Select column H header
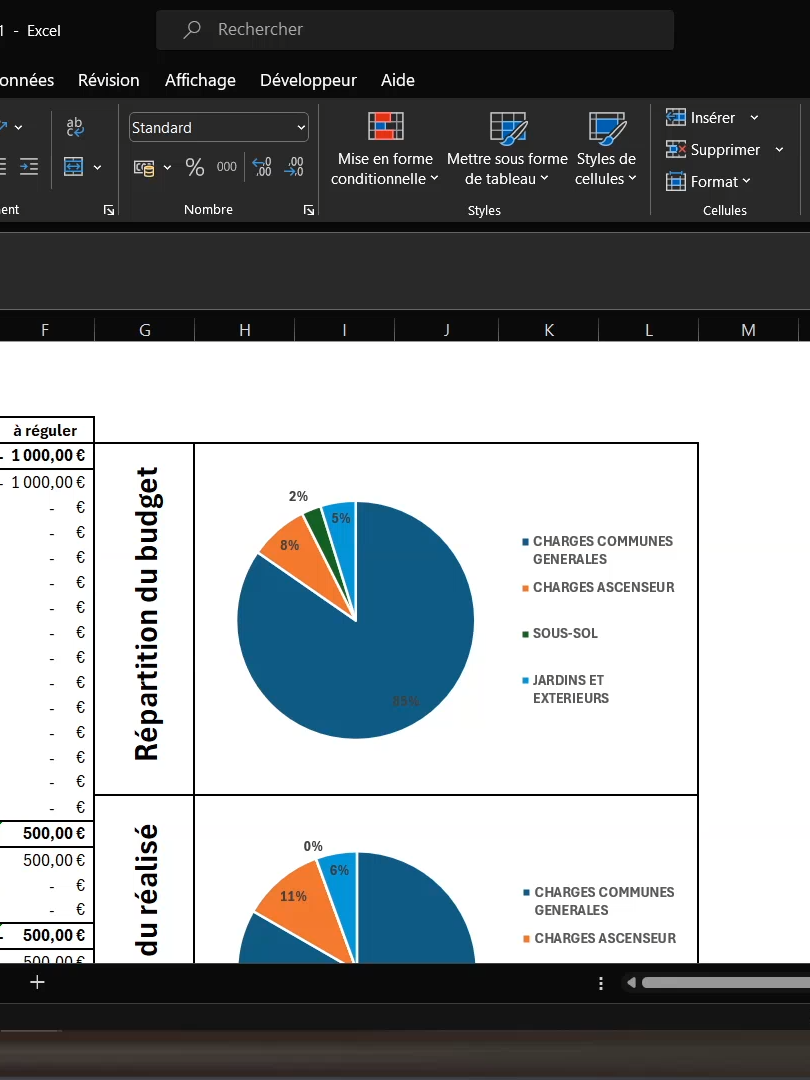 245,330
